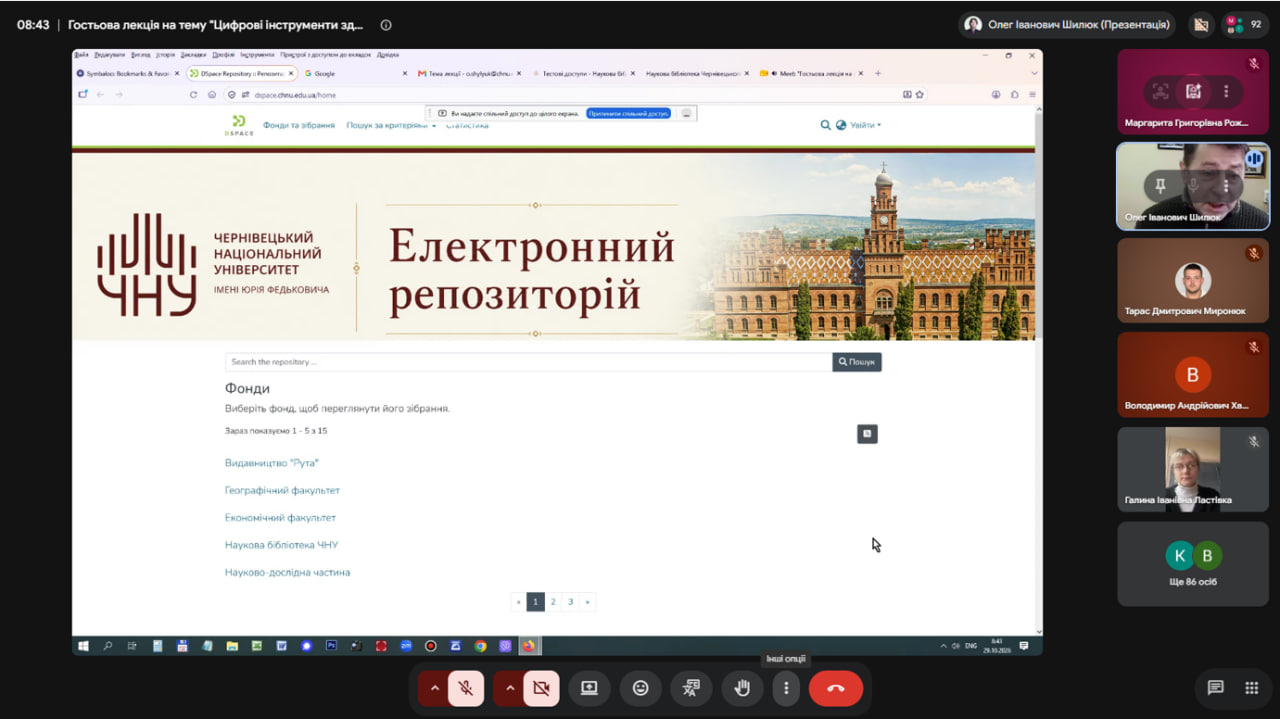Click the address bar with dspace.chnu.edu.ua/home

(575, 95)
